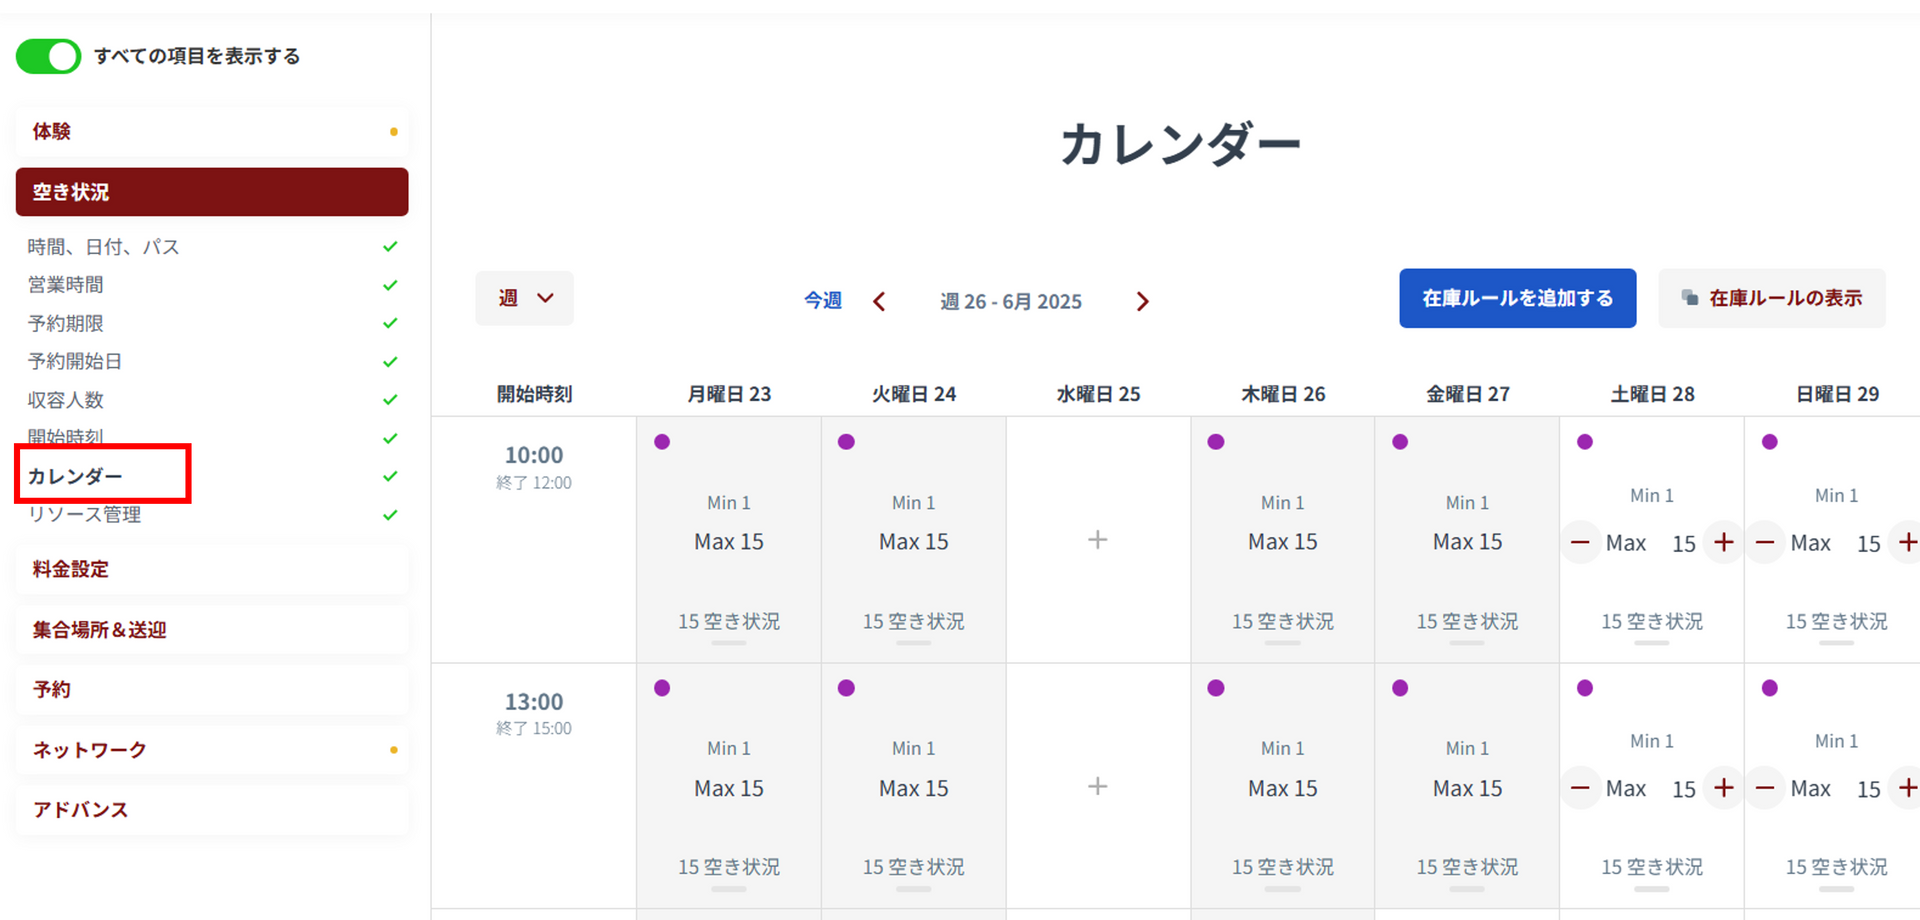Decrease Max capacity for Sunday 29 at 13:00
Viewport: 1920px width, 920px height.
(x=1765, y=788)
